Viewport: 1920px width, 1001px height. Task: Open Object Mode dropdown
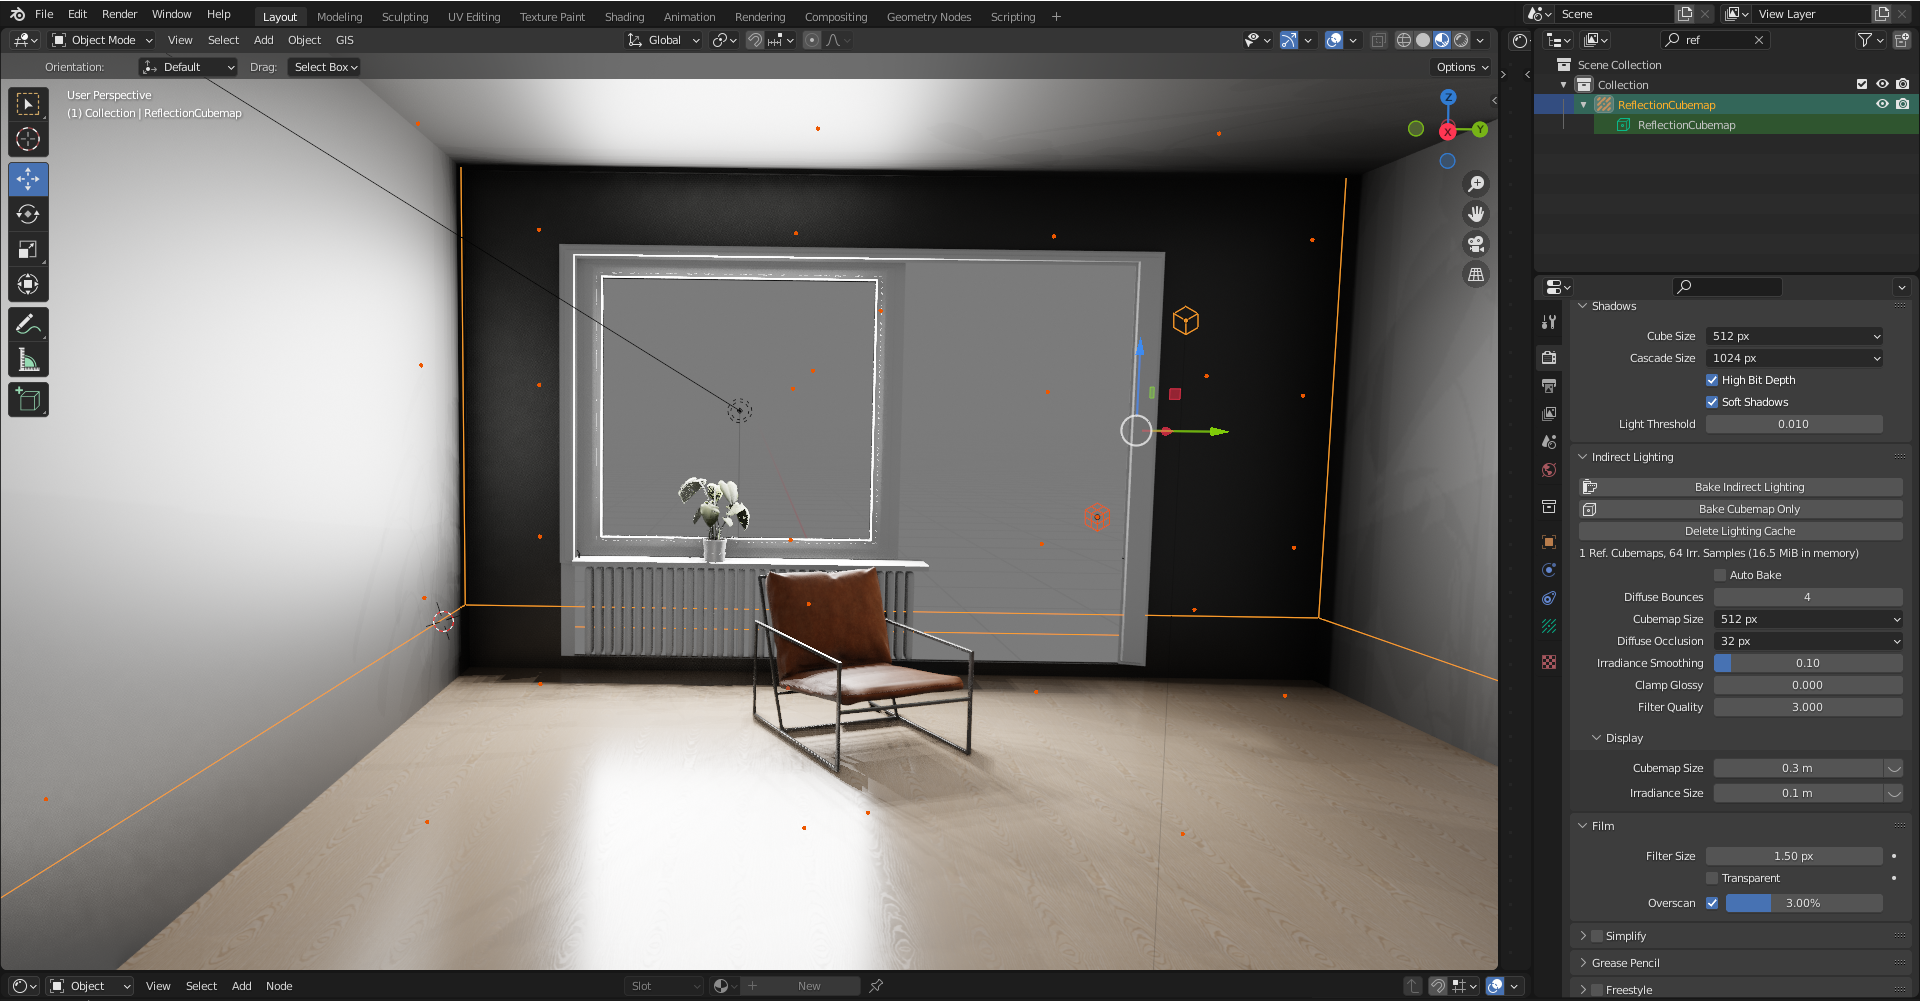(x=103, y=40)
